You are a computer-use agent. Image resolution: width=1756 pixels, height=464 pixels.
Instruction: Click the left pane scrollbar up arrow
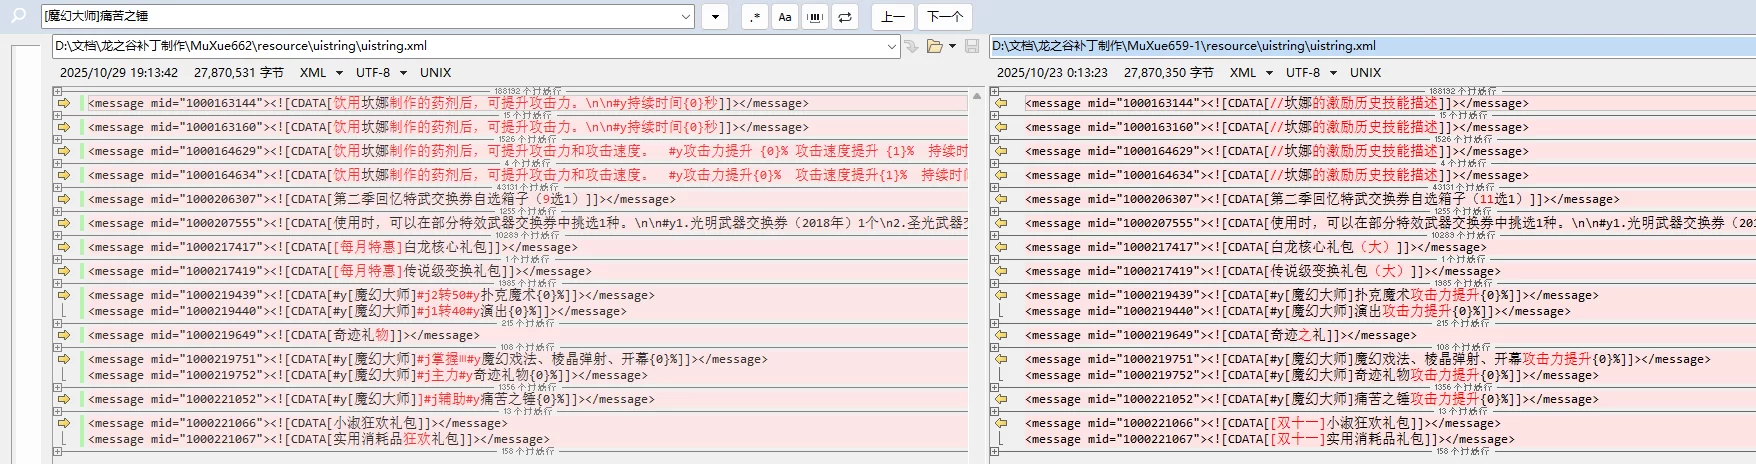click(977, 96)
